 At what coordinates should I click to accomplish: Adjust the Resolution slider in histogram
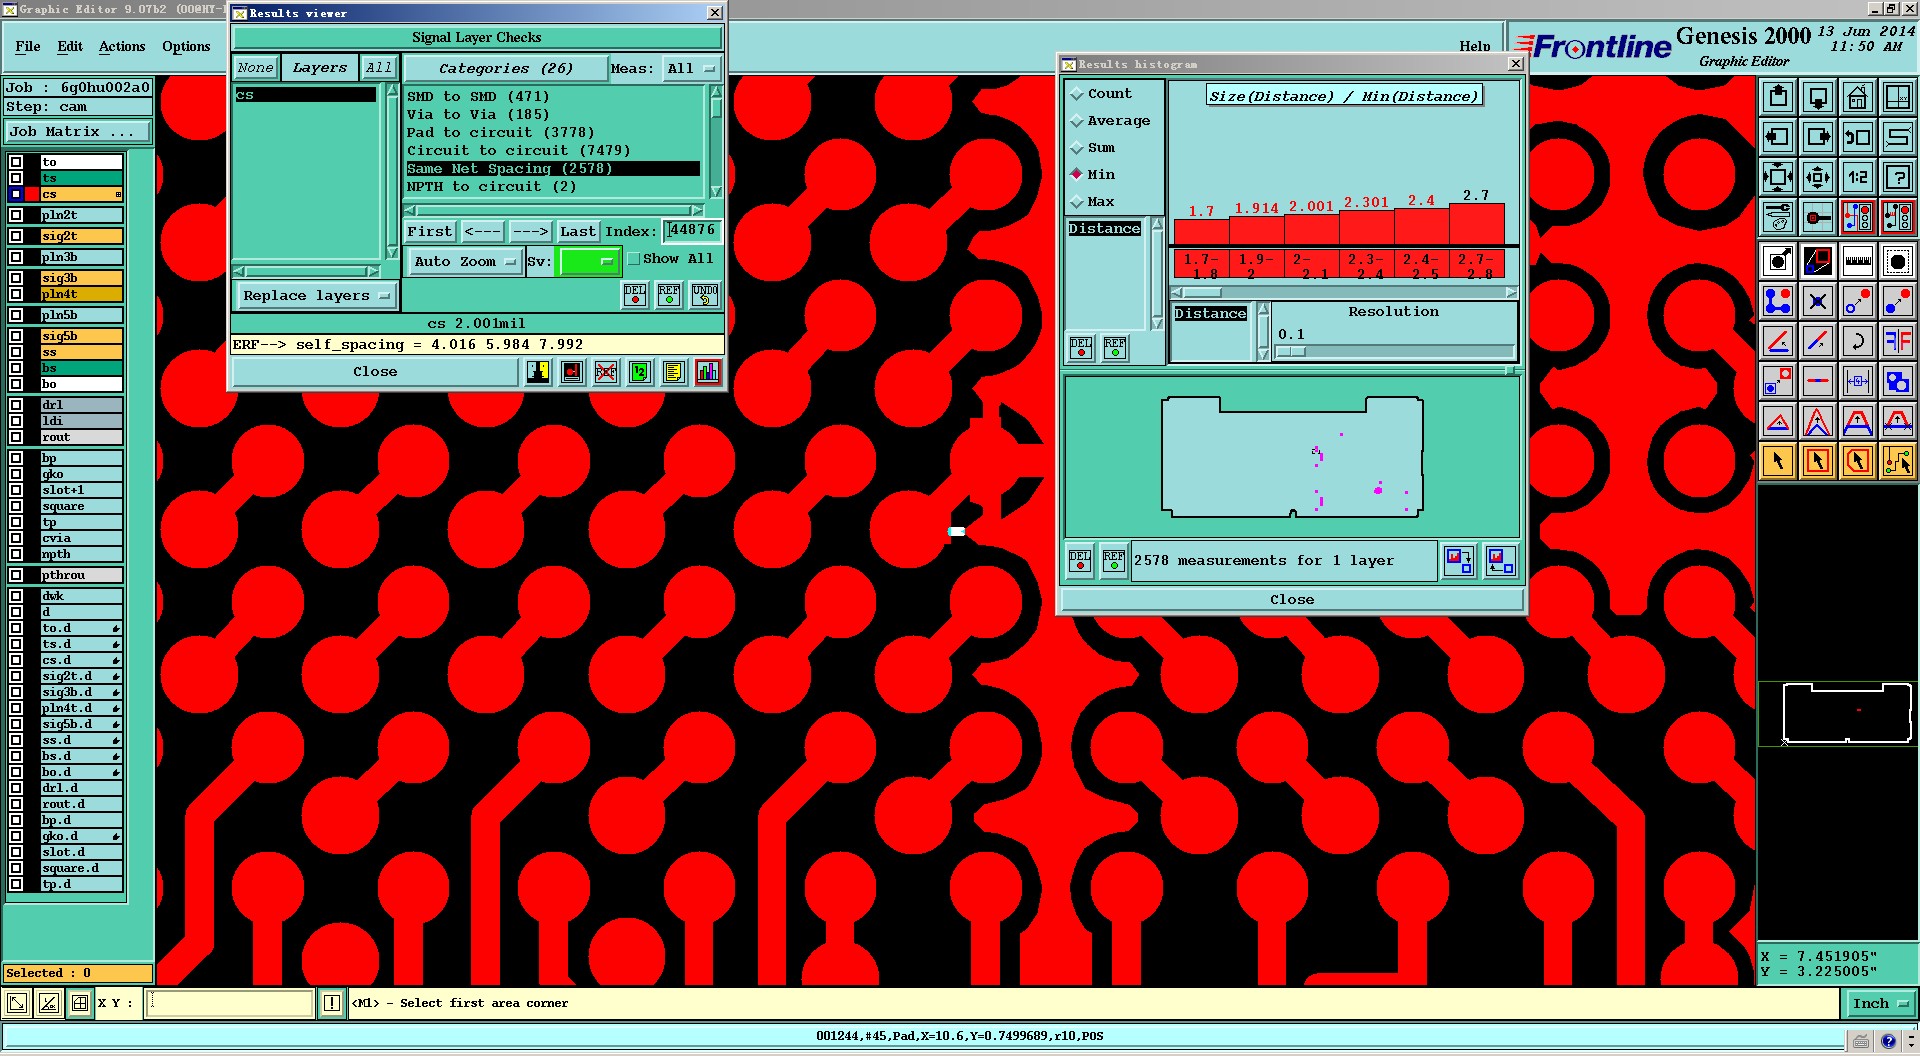coord(1291,352)
